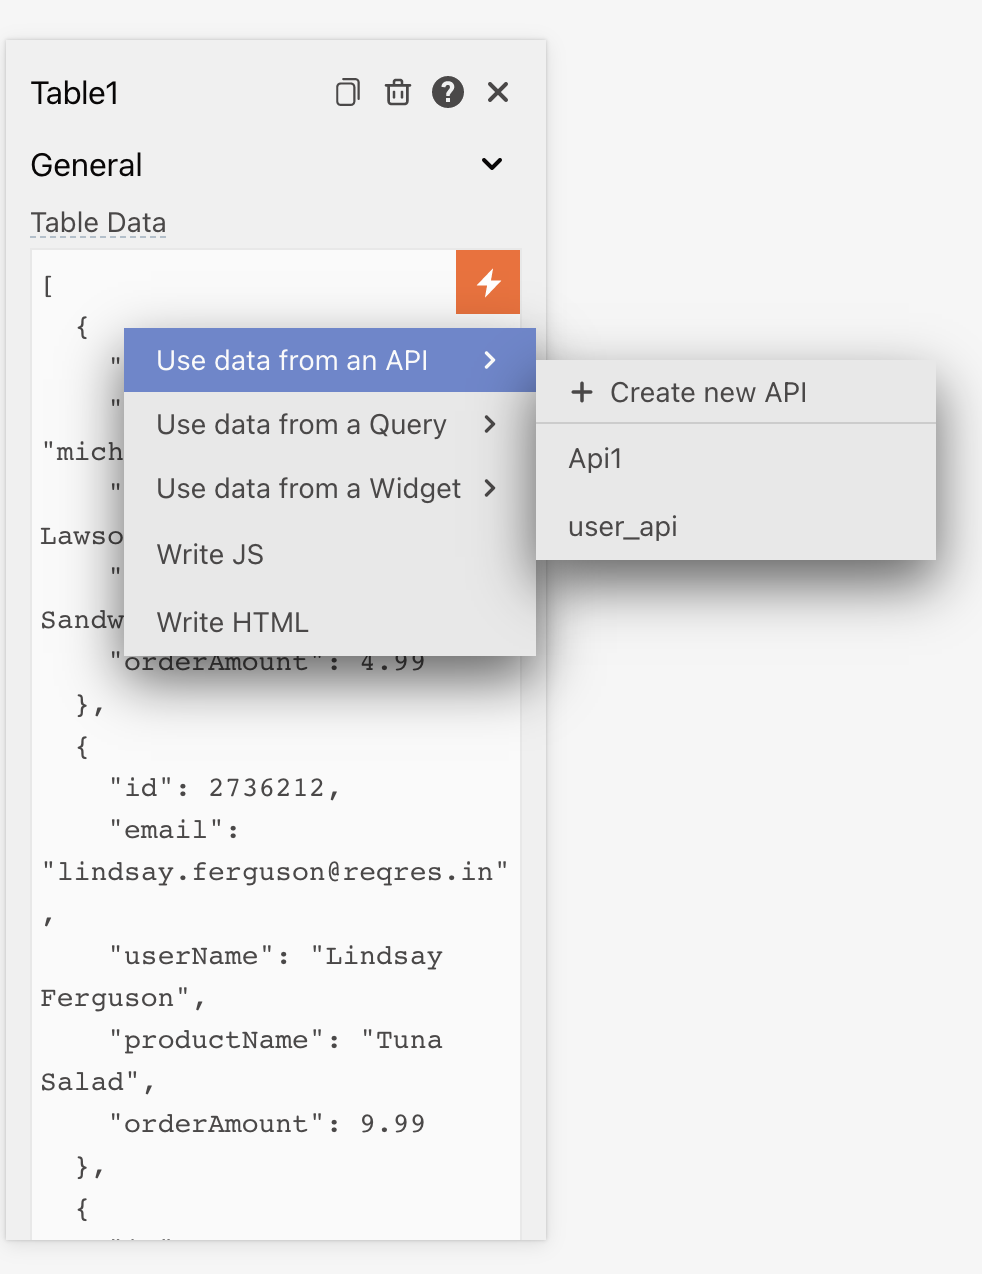Choose the Write HTML option
The width and height of the screenshot is (982, 1274).
[x=330, y=622]
